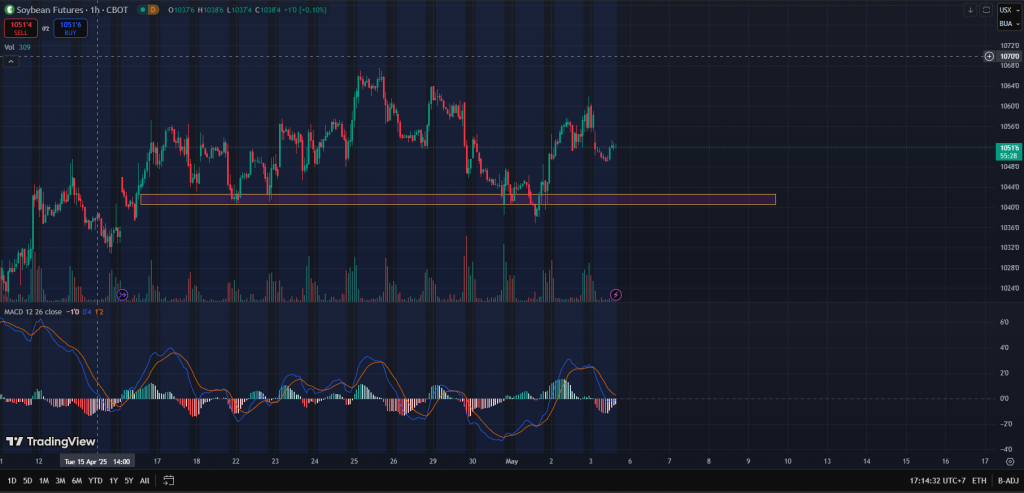Screen dimensions: 1024x493
Task: Open the USX currency dropdown
Action: coord(1009,10)
